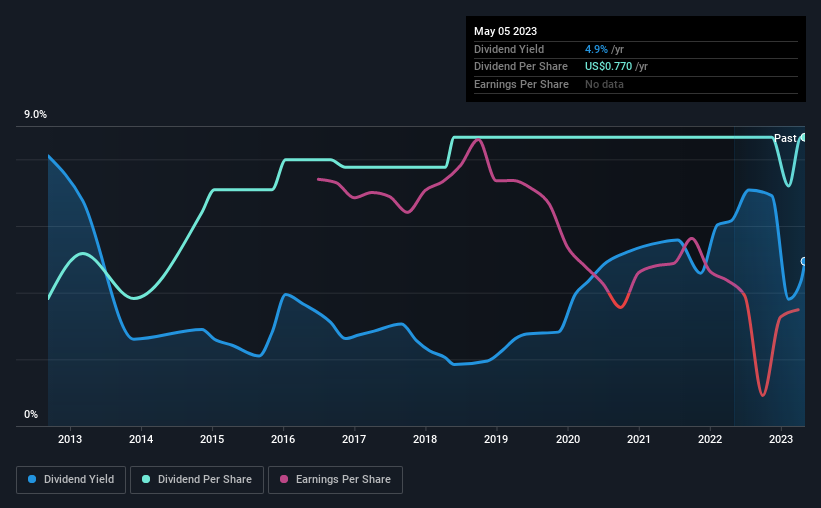Click the 9.0% y-axis label
The image size is (821, 508).
coord(35,115)
